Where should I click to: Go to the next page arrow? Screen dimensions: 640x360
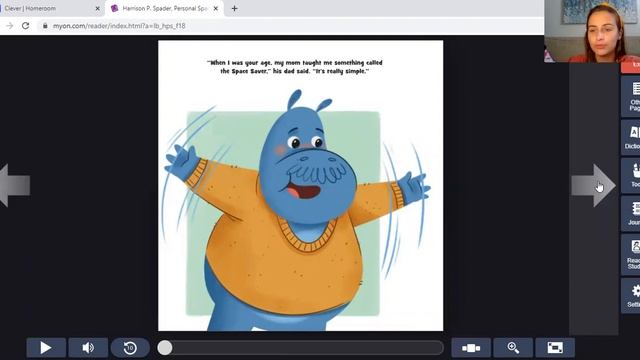point(593,186)
